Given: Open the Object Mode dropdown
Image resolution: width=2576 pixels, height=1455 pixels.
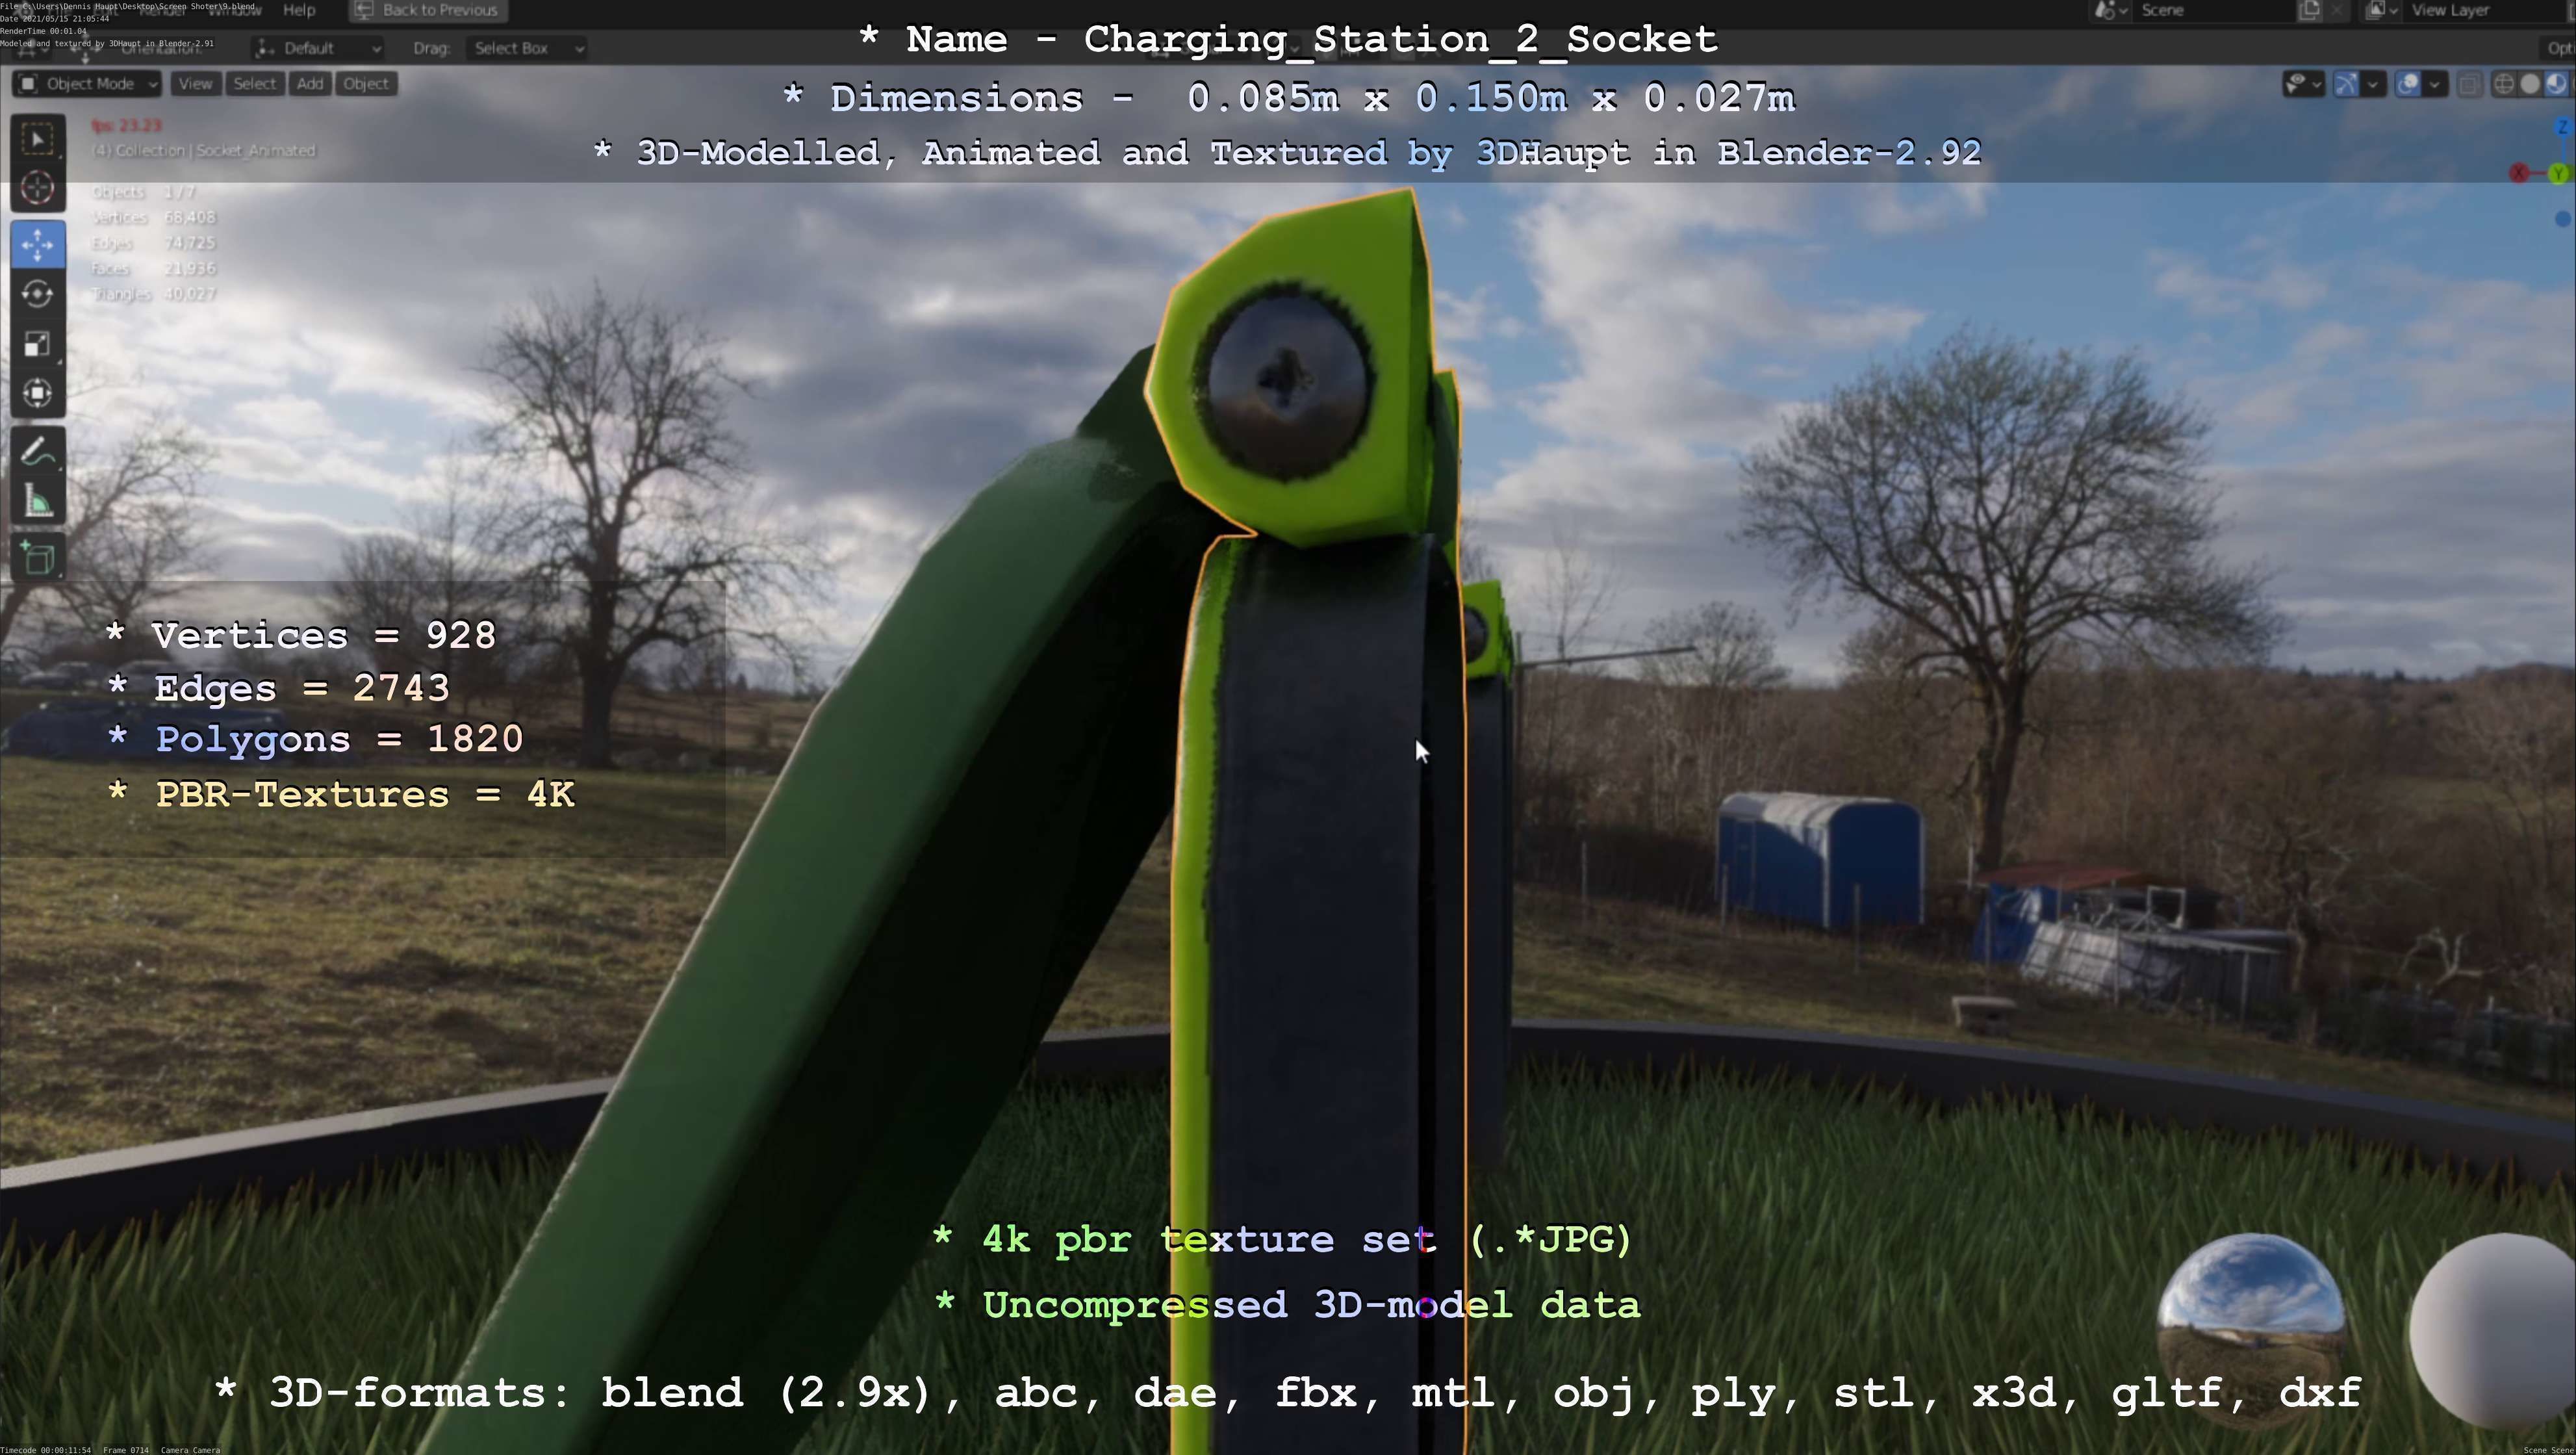Looking at the screenshot, I should (x=87, y=84).
